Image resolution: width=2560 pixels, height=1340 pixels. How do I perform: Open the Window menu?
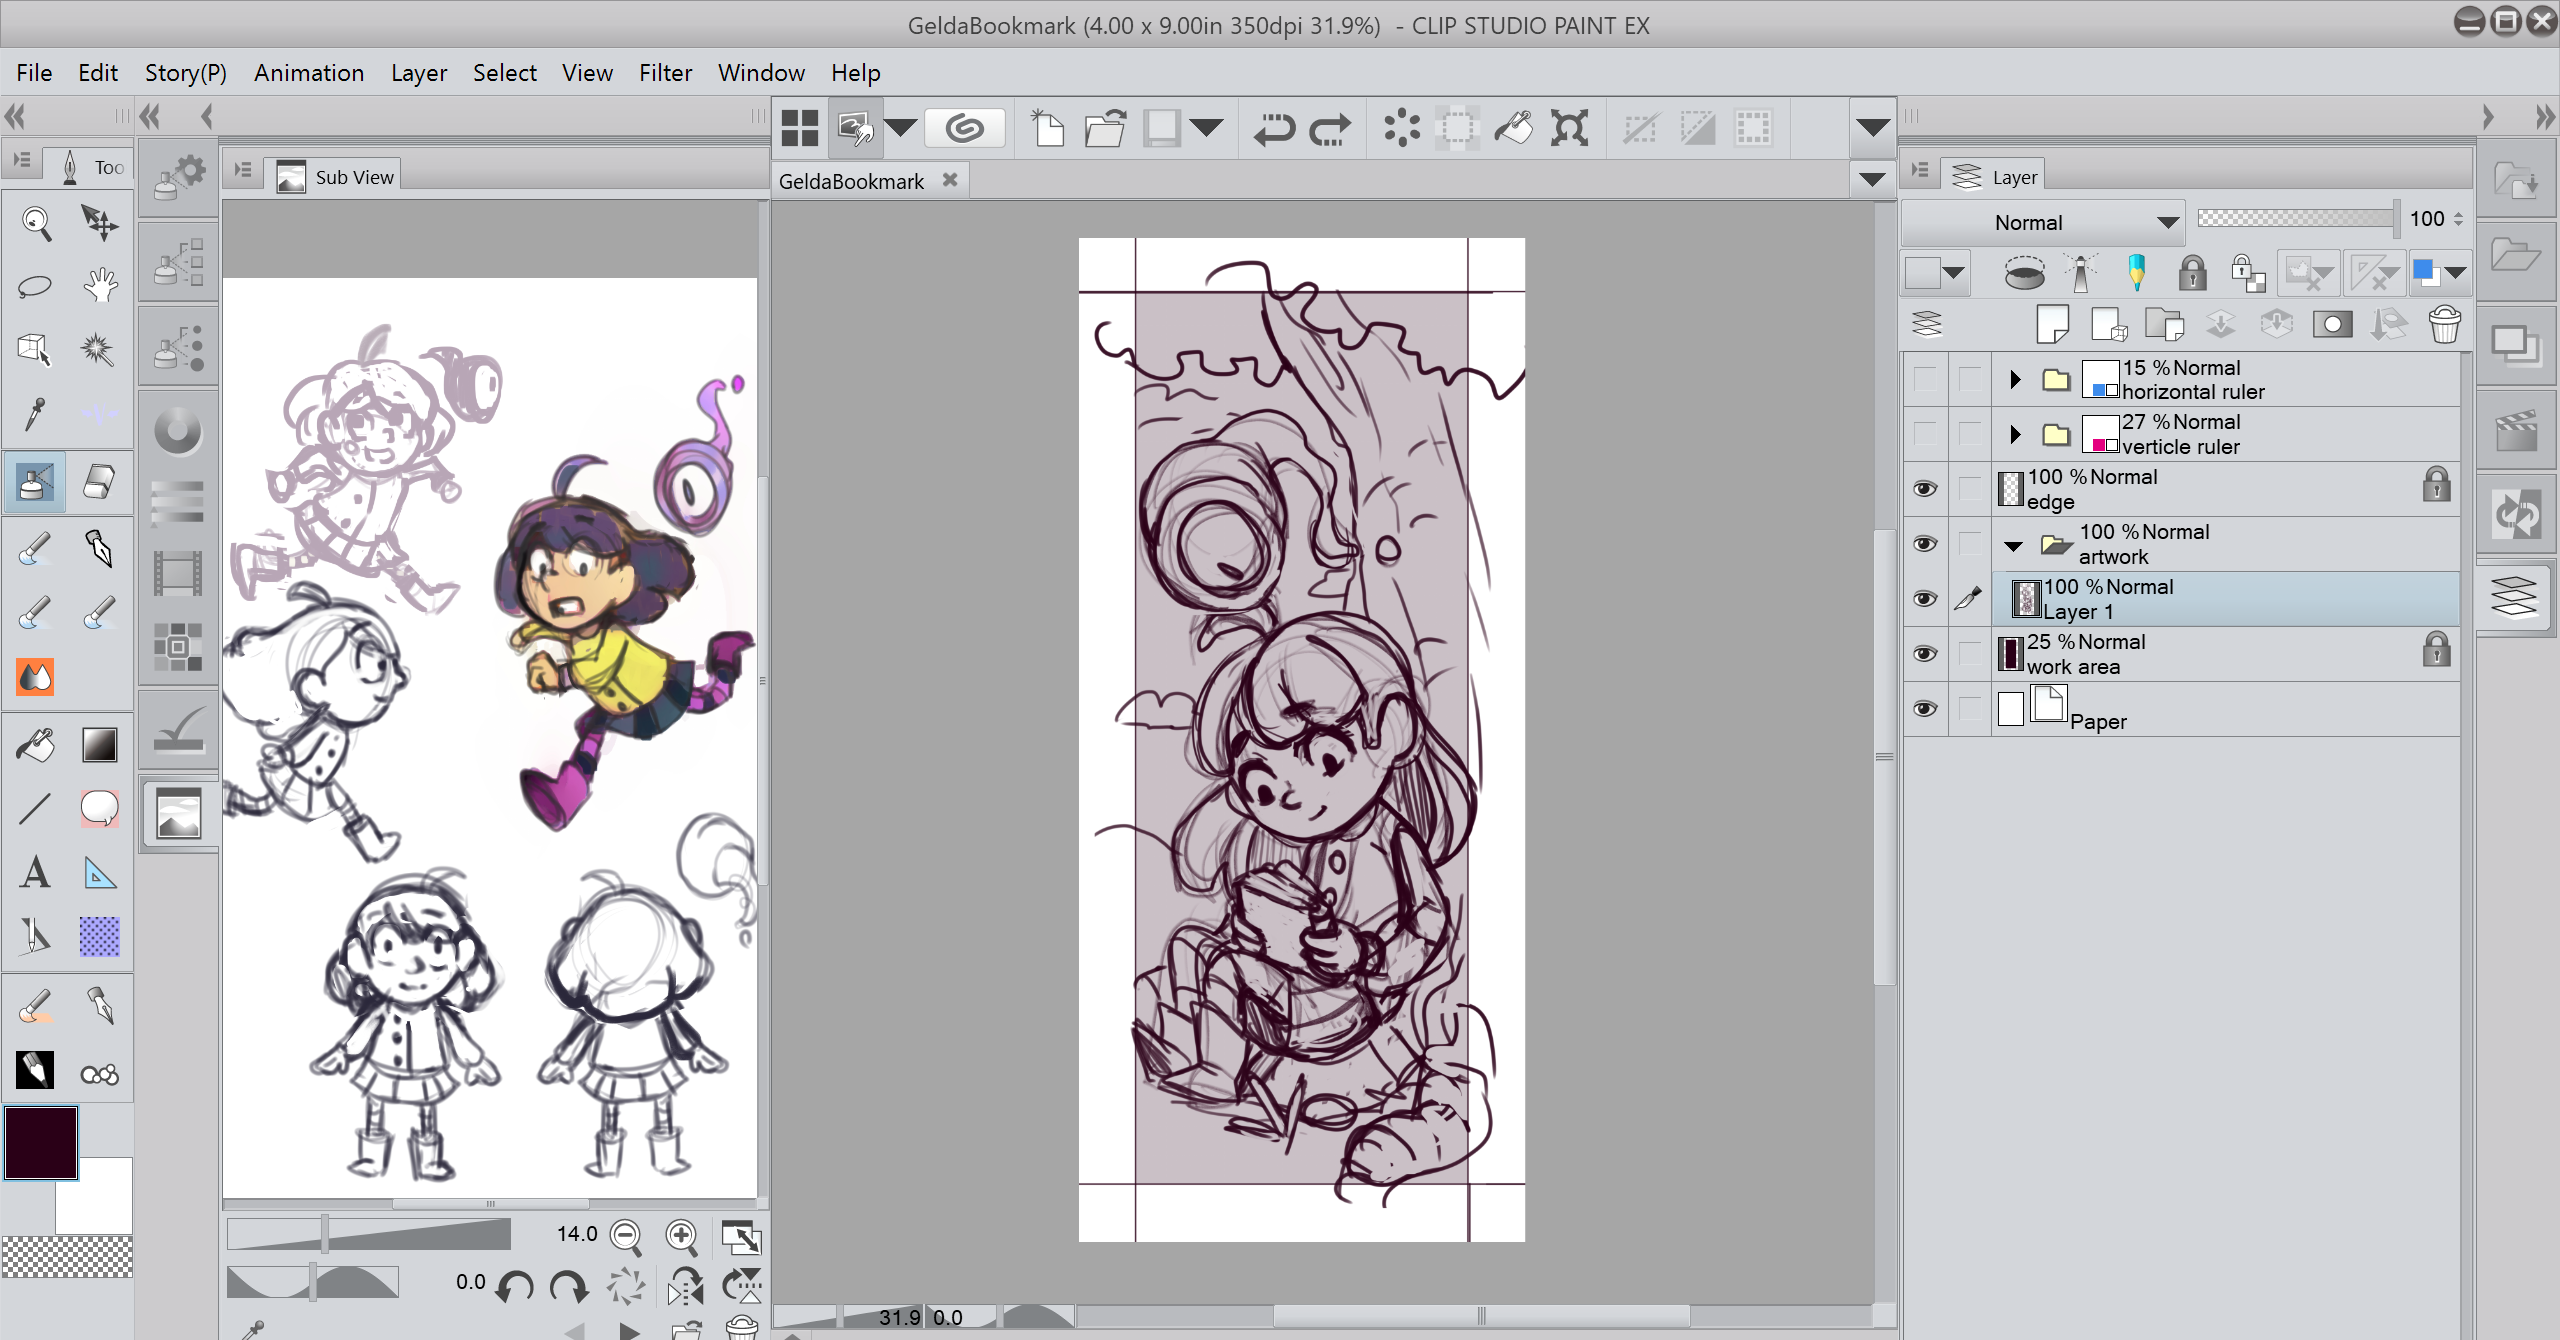761,73
